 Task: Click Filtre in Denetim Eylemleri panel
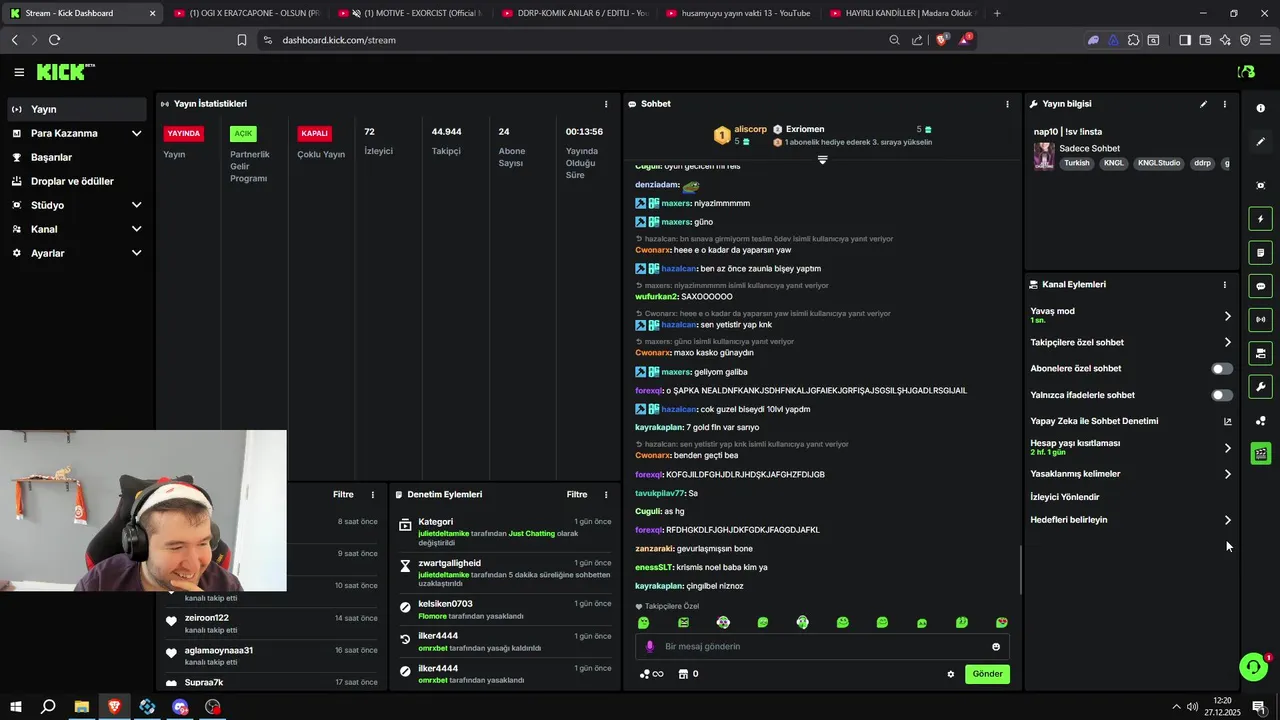point(577,495)
